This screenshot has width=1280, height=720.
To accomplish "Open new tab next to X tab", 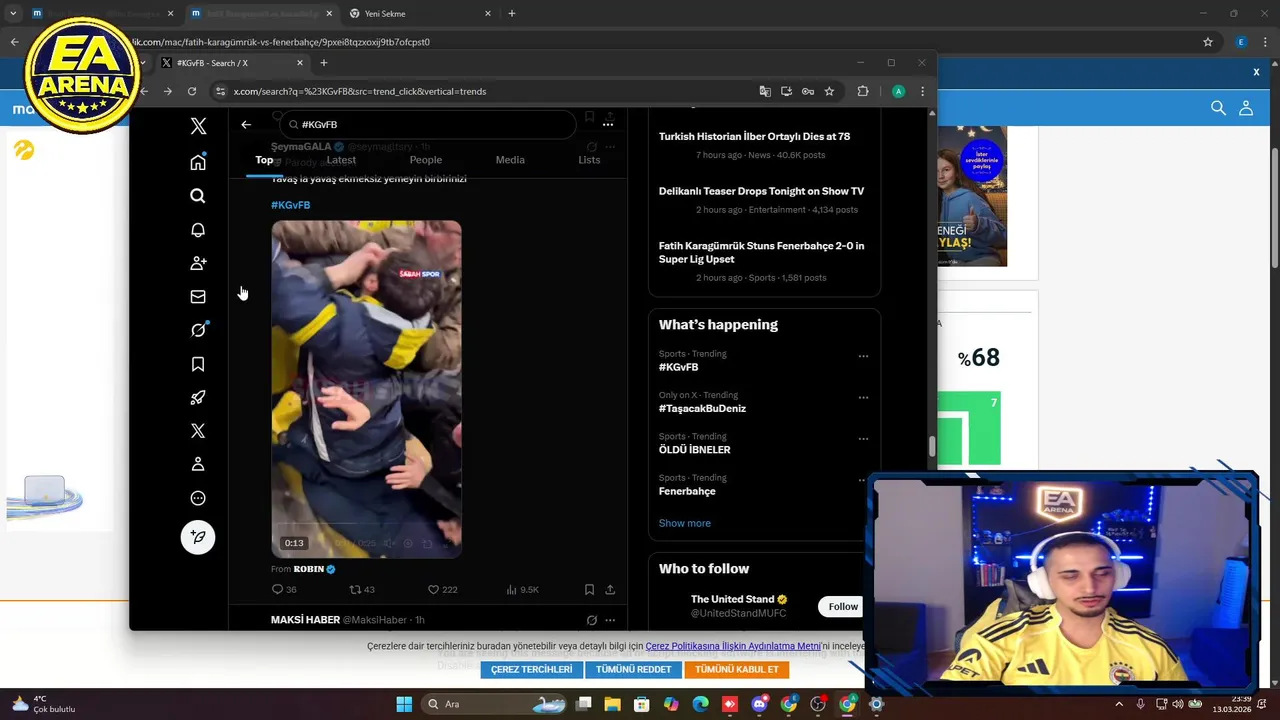I will (323, 63).
